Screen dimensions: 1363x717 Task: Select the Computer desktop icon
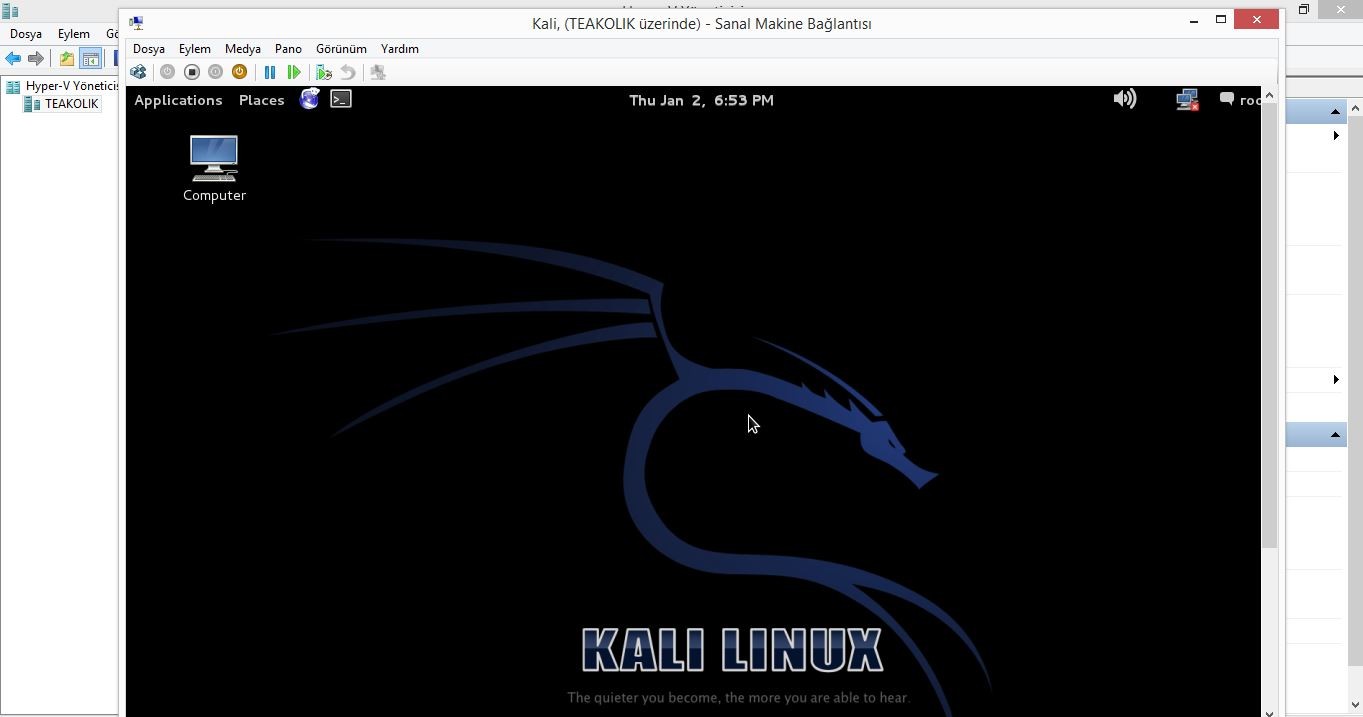(x=214, y=168)
